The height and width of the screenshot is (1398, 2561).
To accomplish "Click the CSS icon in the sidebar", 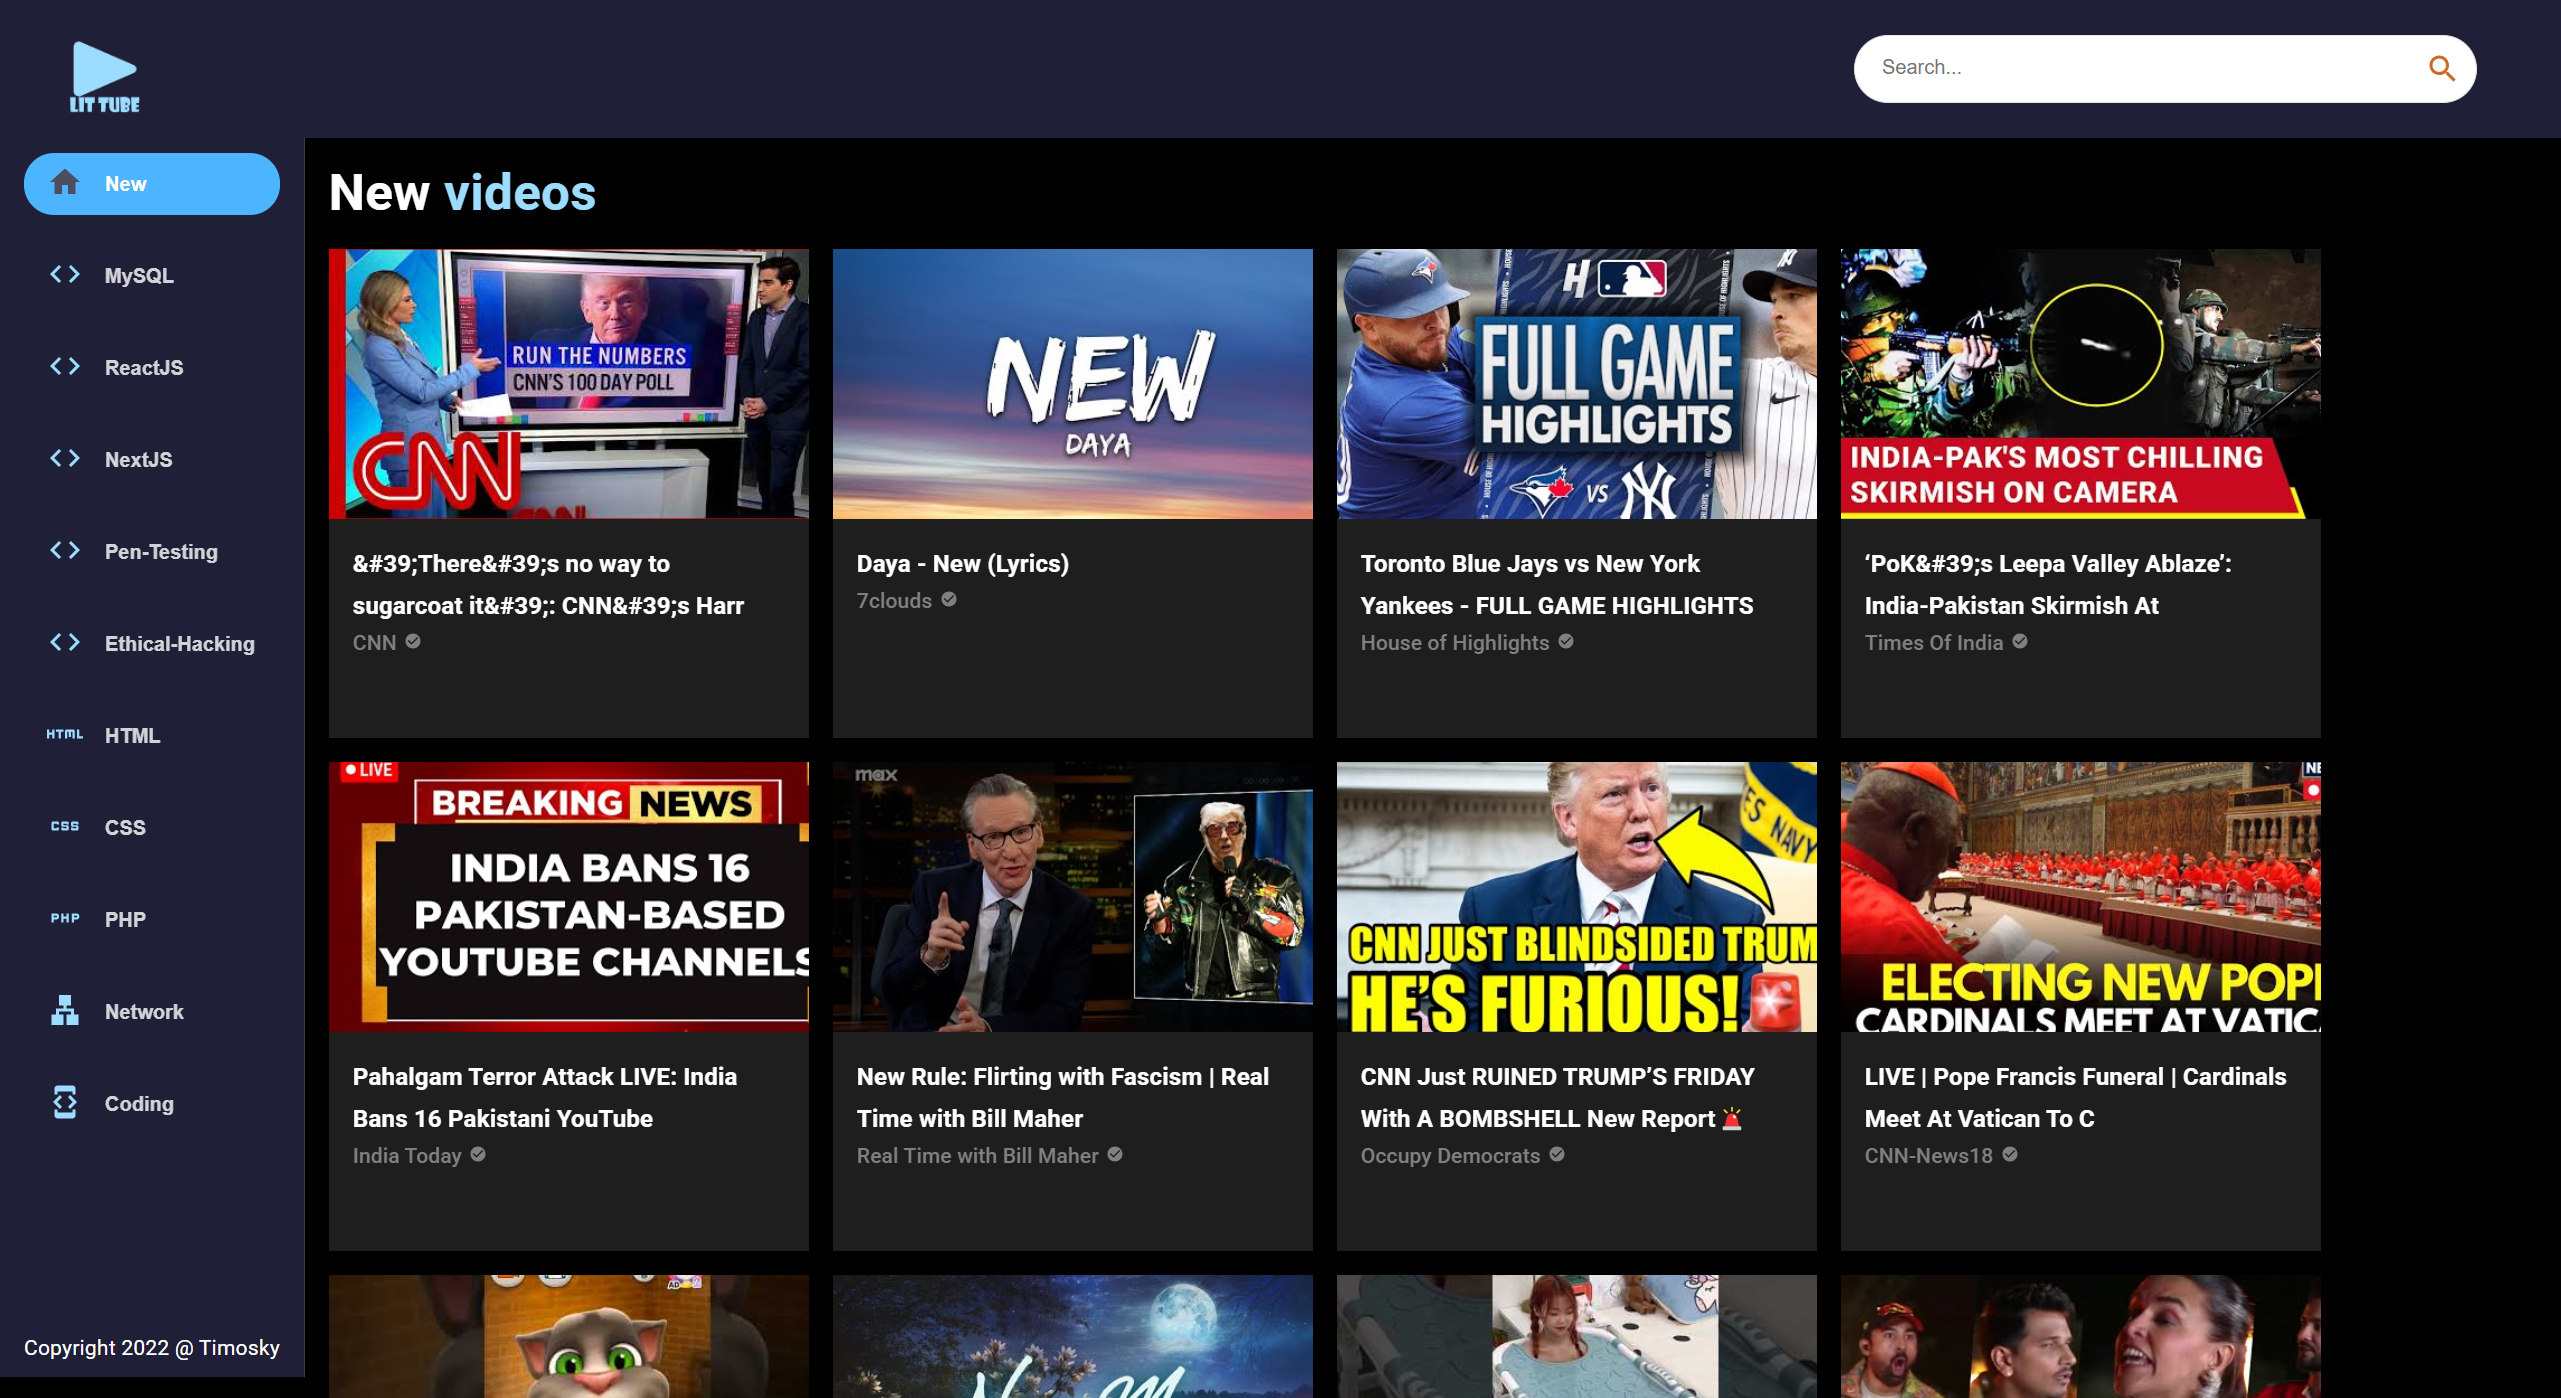I will (65, 826).
